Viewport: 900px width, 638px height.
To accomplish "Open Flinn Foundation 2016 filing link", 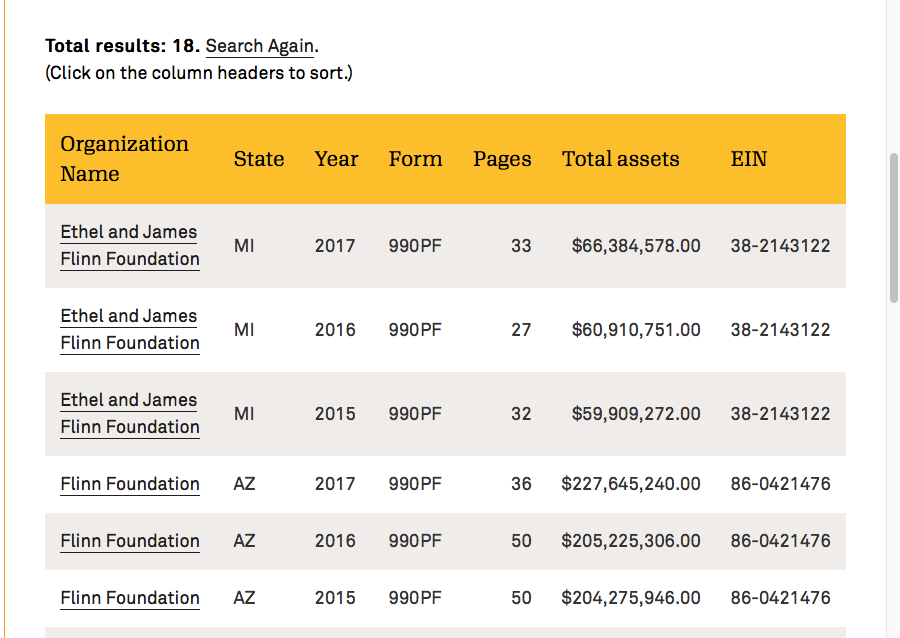I will coord(130,541).
